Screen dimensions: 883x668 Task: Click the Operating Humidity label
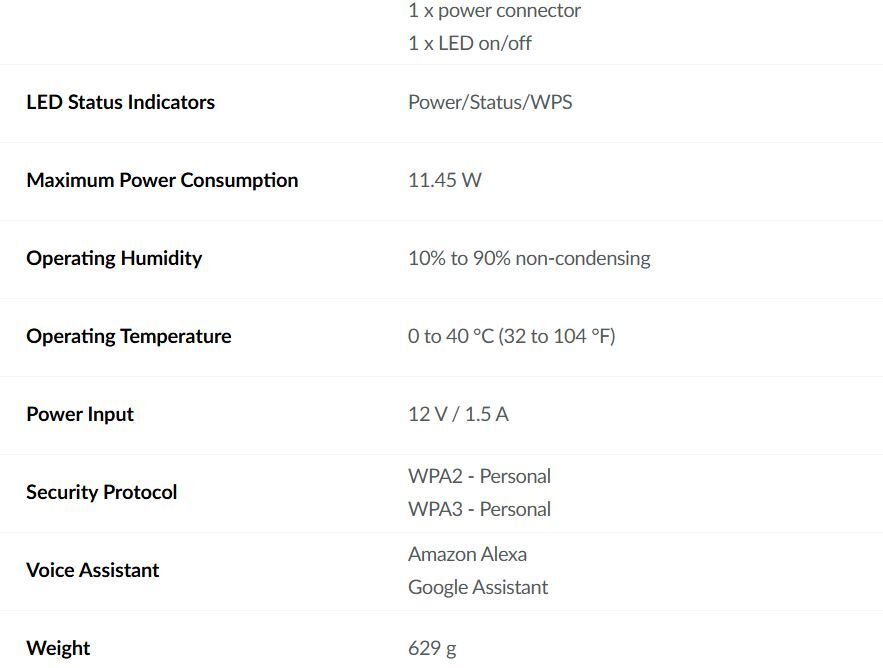pyautogui.click(x=114, y=258)
